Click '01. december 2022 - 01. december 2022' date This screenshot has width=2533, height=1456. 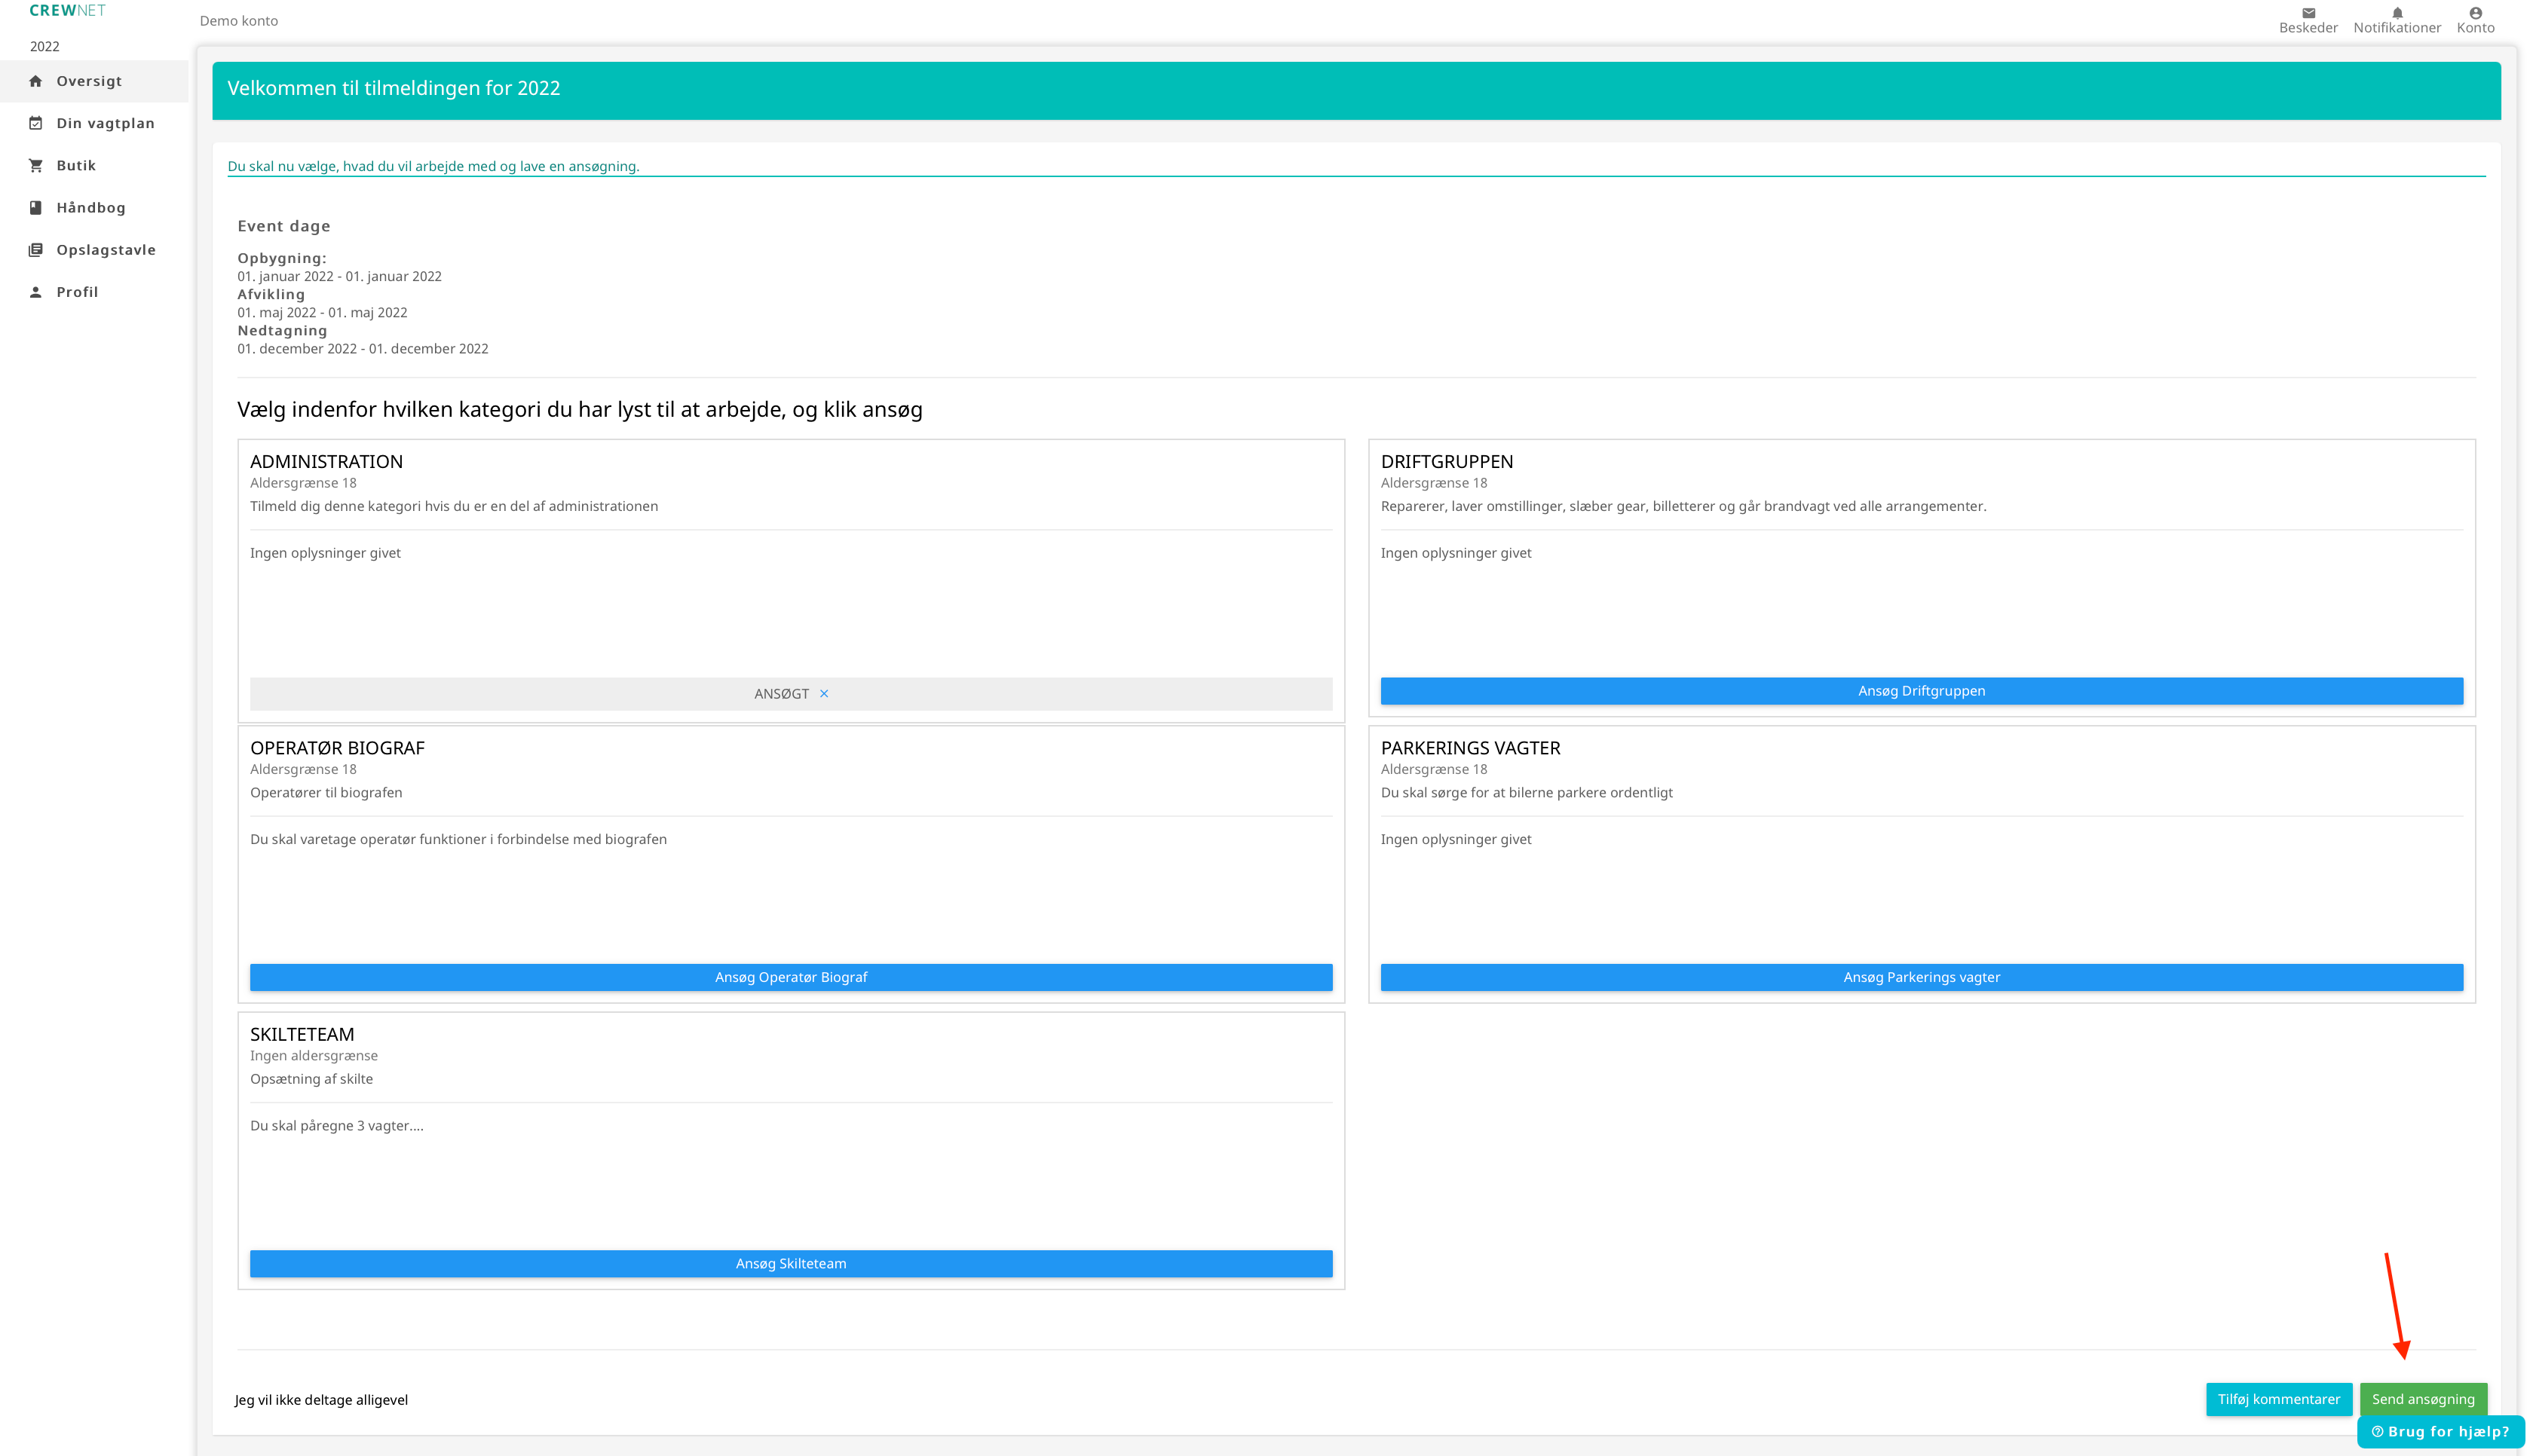tap(363, 349)
